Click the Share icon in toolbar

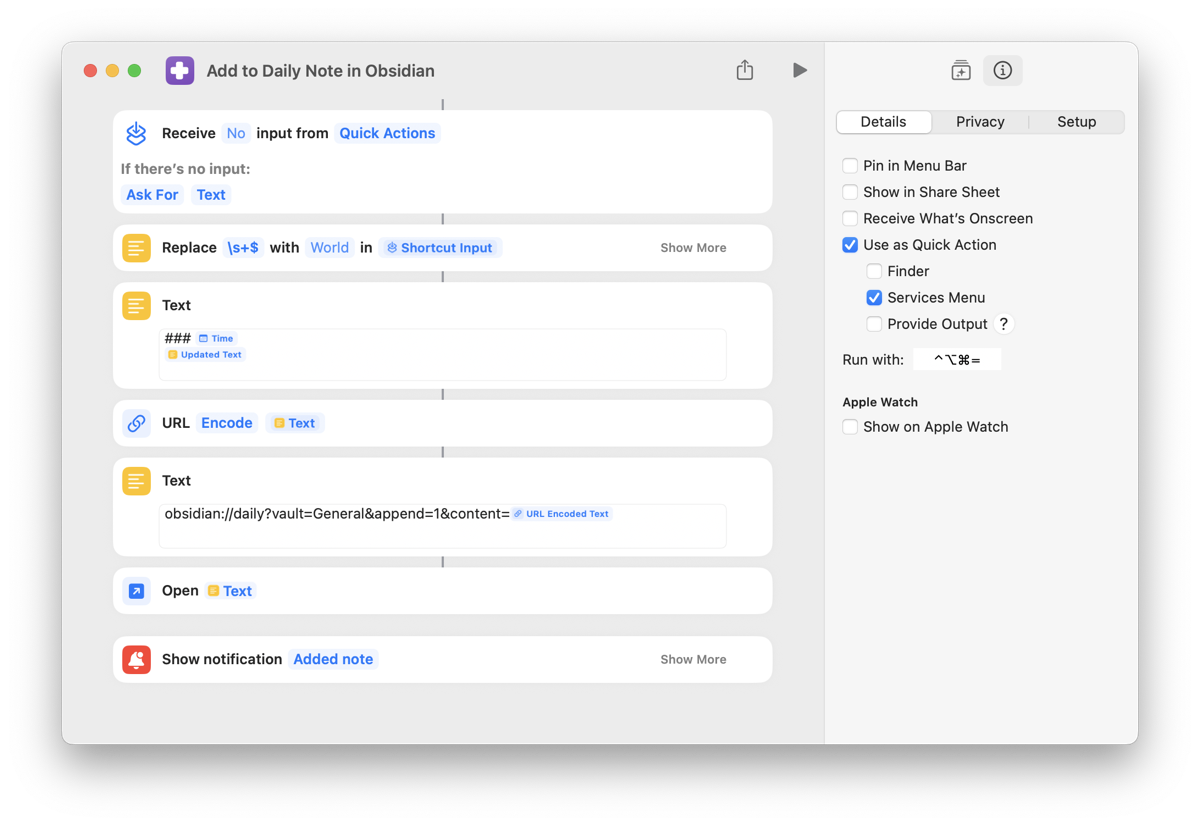(x=745, y=70)
